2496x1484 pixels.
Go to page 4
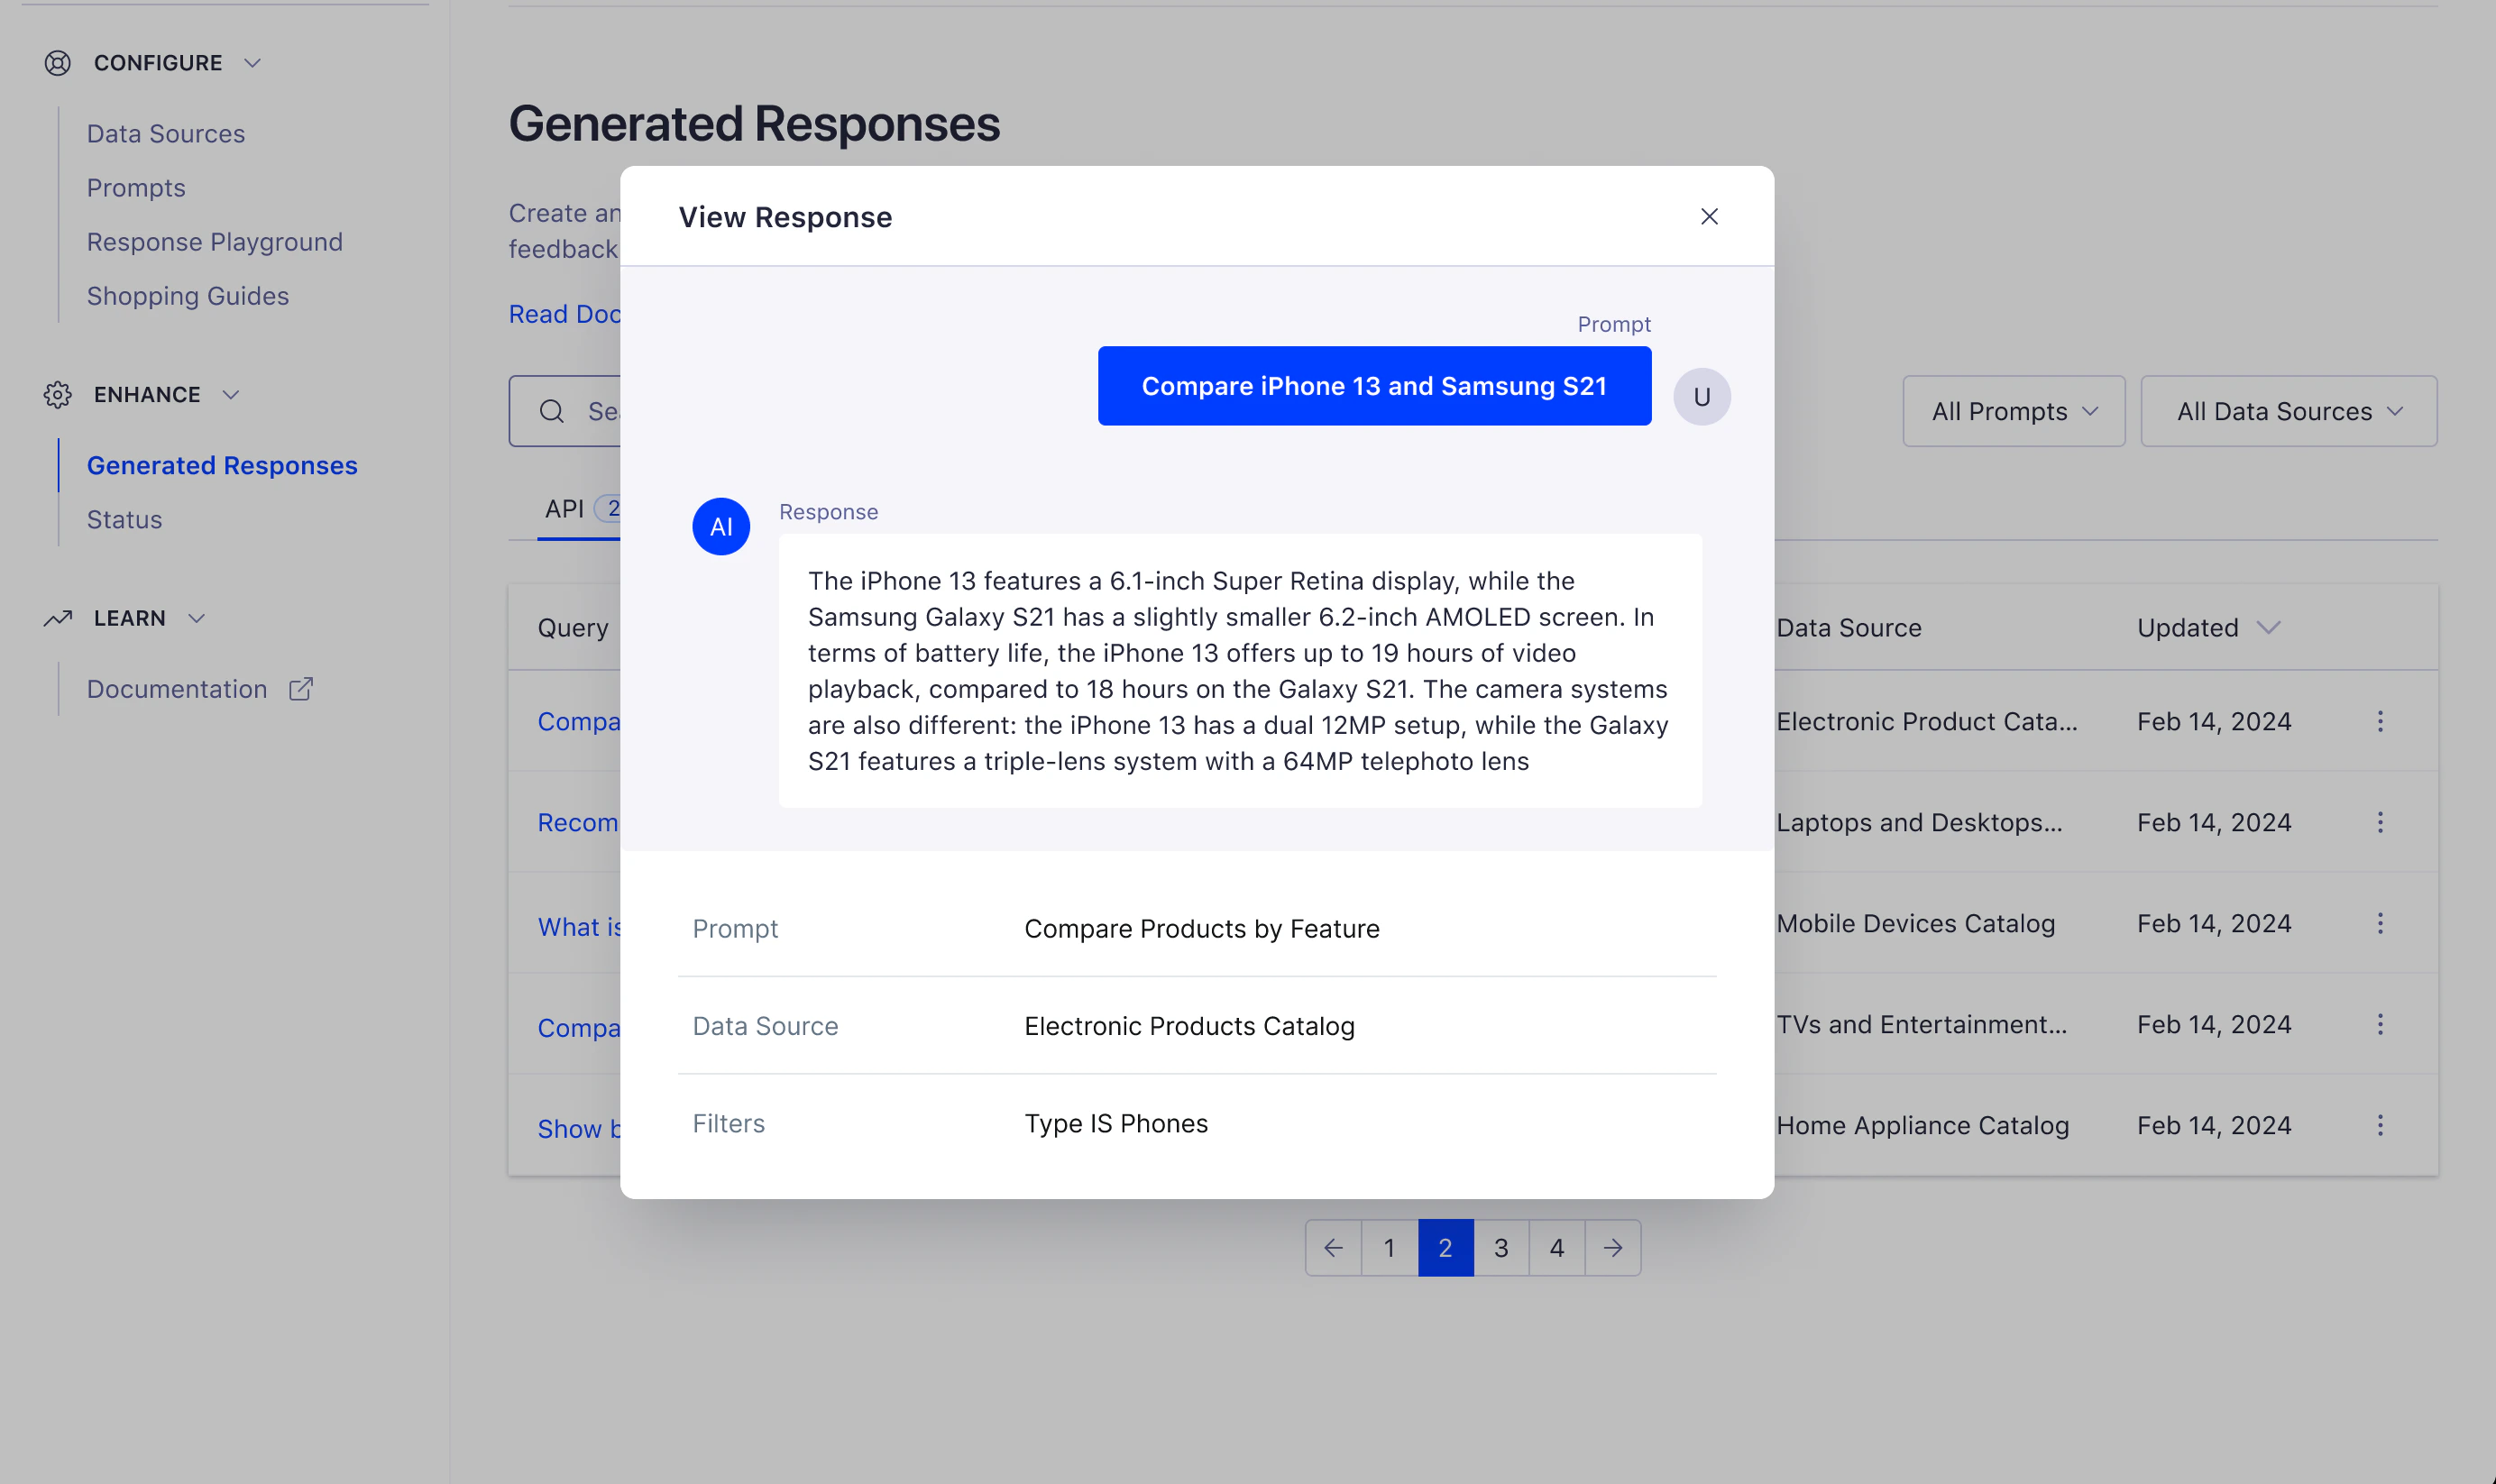(1557, 1248)
